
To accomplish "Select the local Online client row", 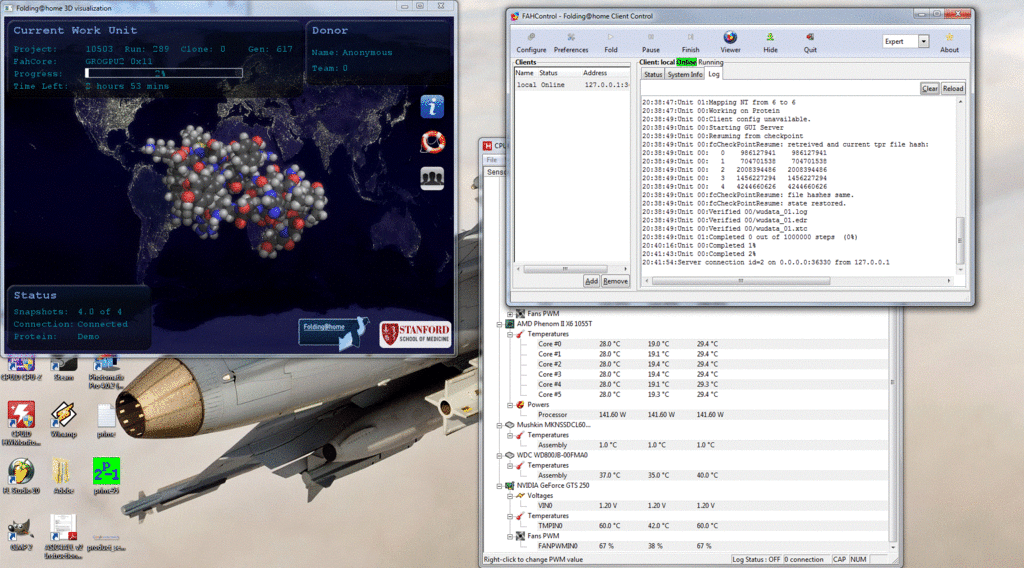I will pyautogui.click(x=572, y=85).
